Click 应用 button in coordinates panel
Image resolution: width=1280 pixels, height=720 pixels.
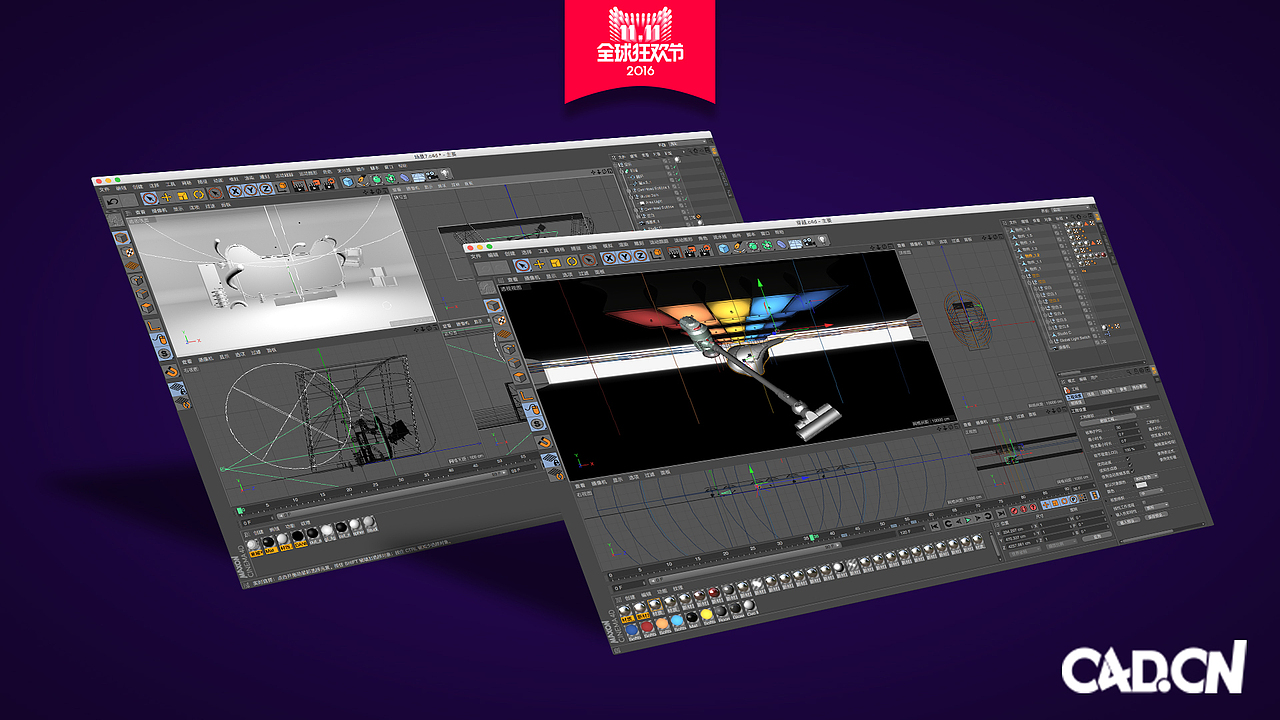(x=1097, y=536)
